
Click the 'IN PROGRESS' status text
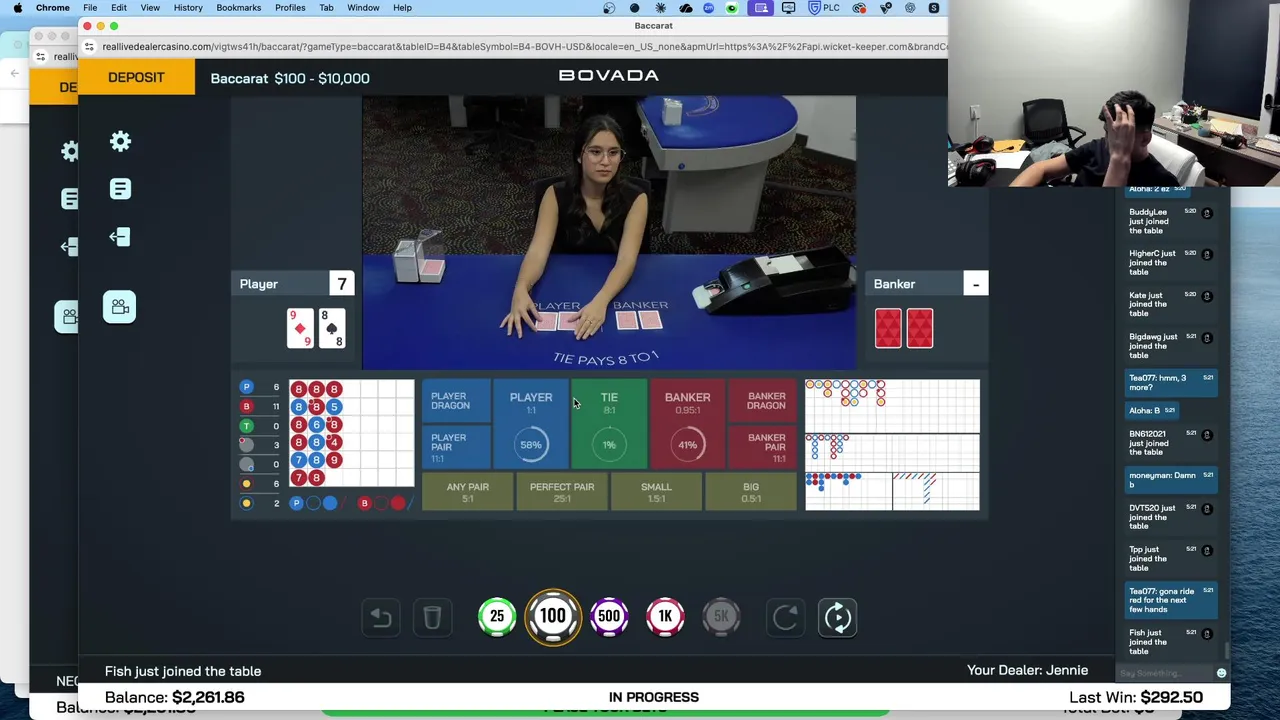click(654, 697)
